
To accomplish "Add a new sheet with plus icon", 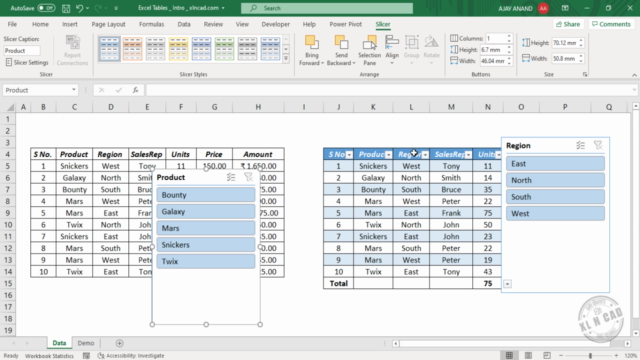I will pos(119,343).
